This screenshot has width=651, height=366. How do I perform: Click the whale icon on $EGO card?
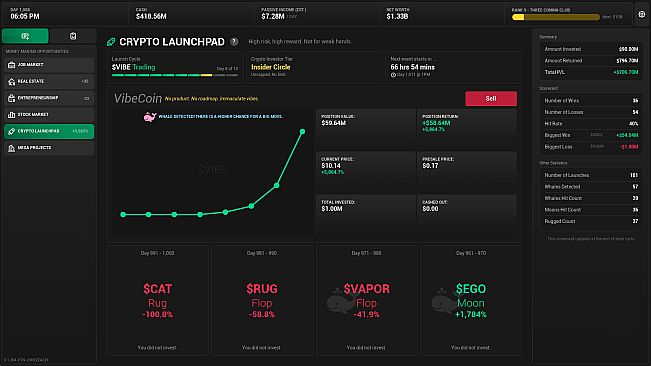pyautogui.click(x=445, y=300)
